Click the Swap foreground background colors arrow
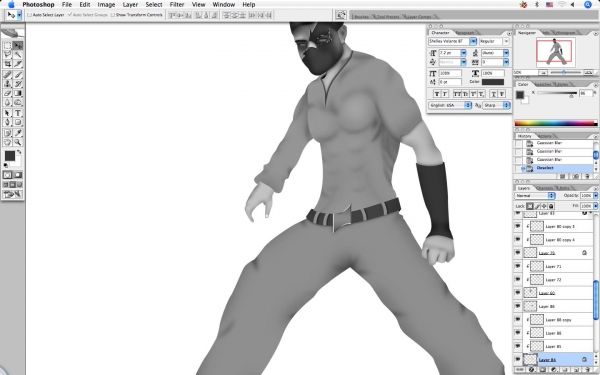This screenshot has width=600, height=375. tap(19, 152)
